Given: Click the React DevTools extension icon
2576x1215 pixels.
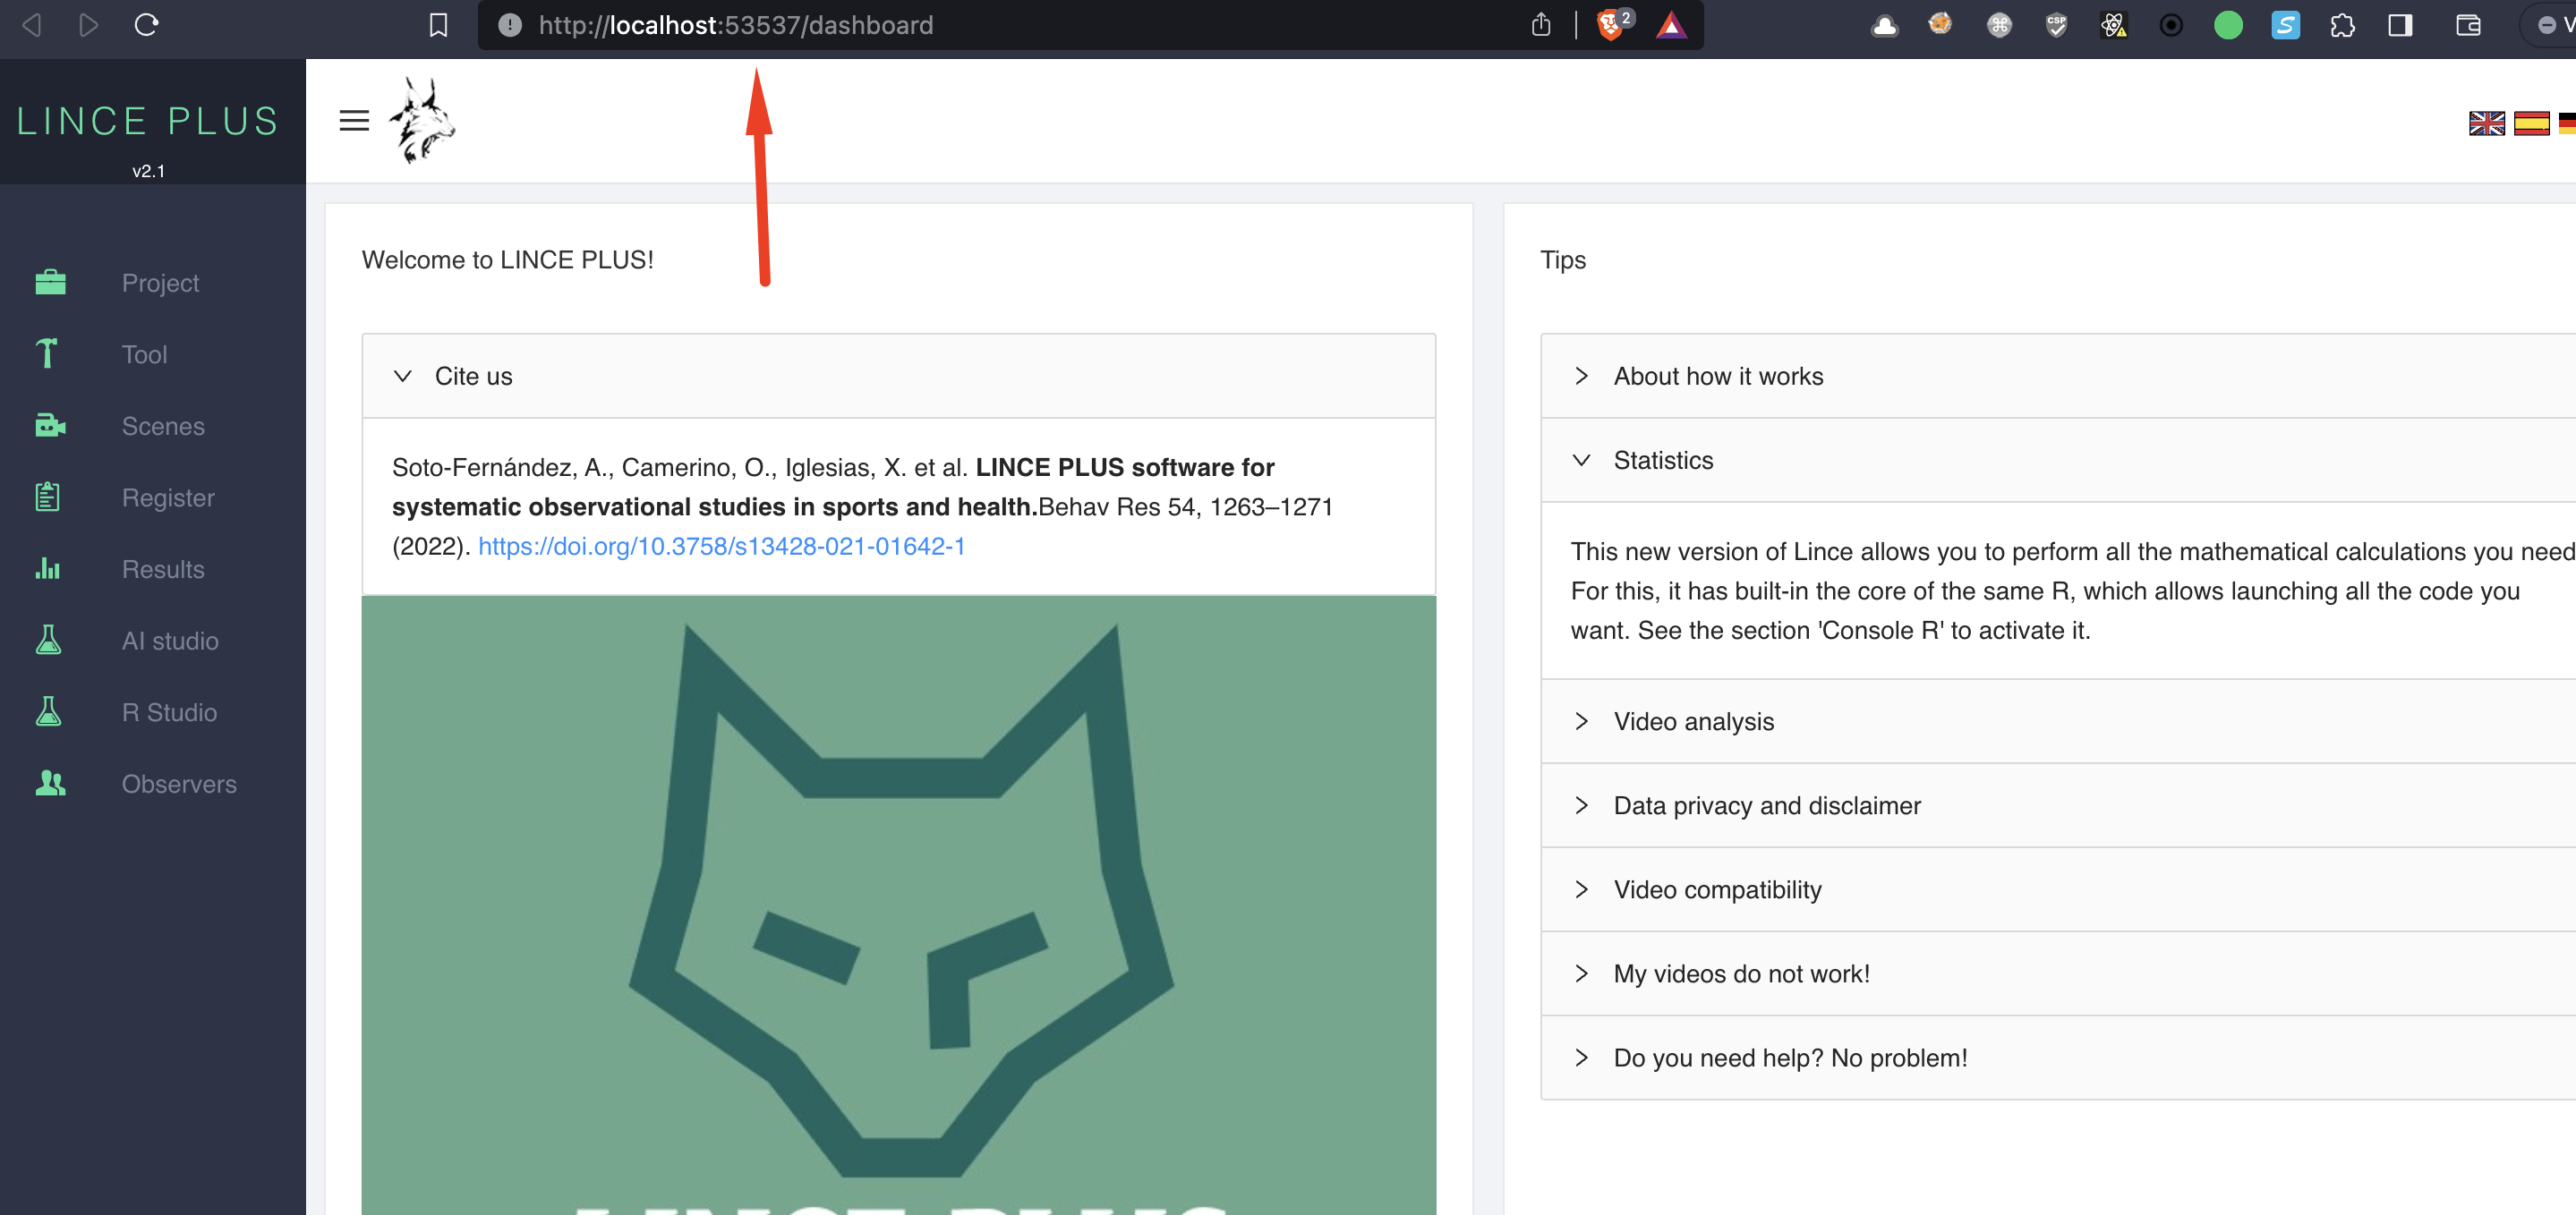Looking at the screenshot, I should pyautogui.click(x=2113, y=25).
